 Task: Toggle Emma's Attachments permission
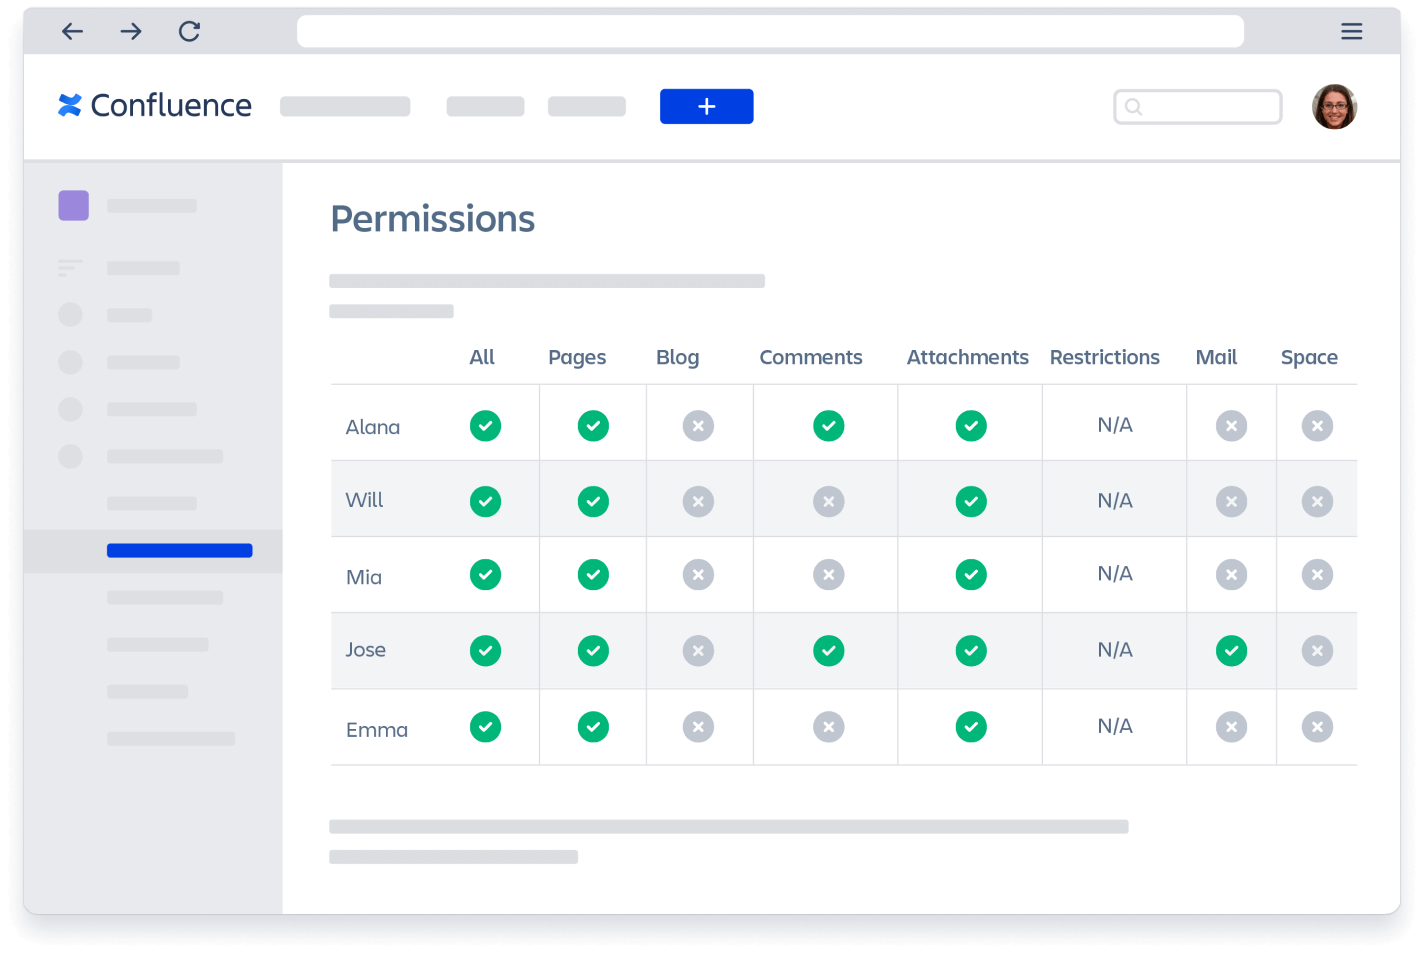[x=970, y=727]
